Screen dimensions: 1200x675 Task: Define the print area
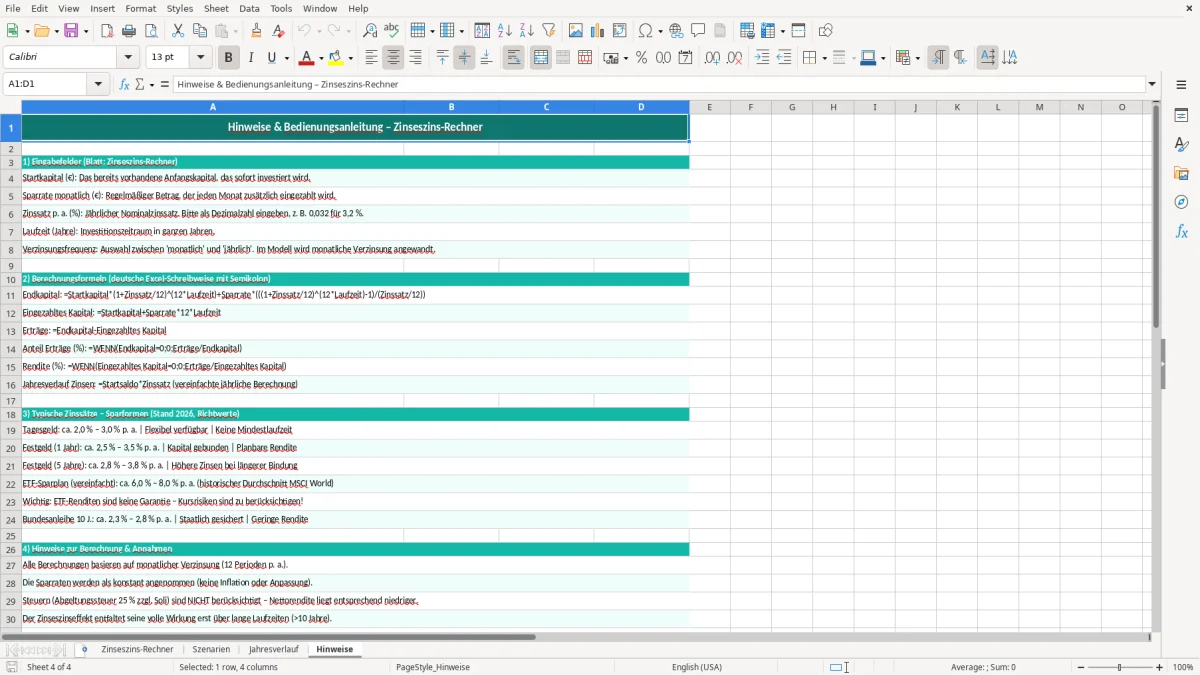click(747, 31)
